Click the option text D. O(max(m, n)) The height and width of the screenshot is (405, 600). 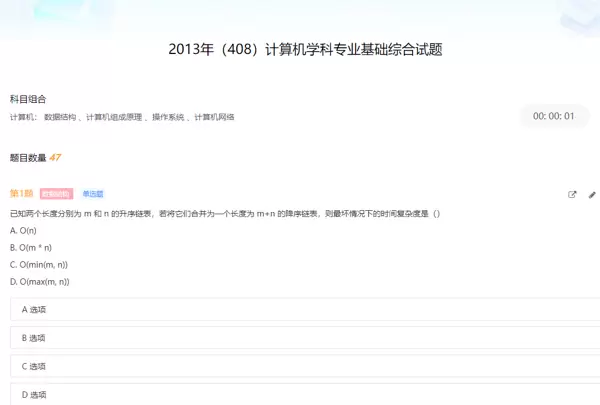point(39,282)
